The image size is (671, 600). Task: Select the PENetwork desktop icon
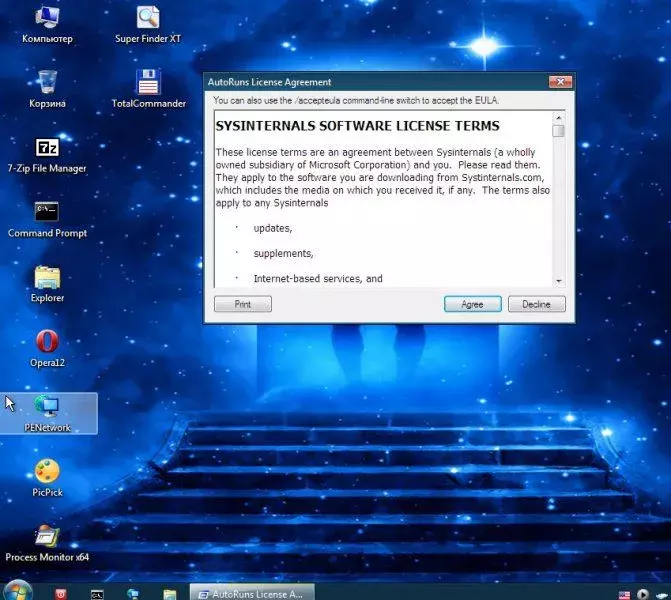pos(47,413)
